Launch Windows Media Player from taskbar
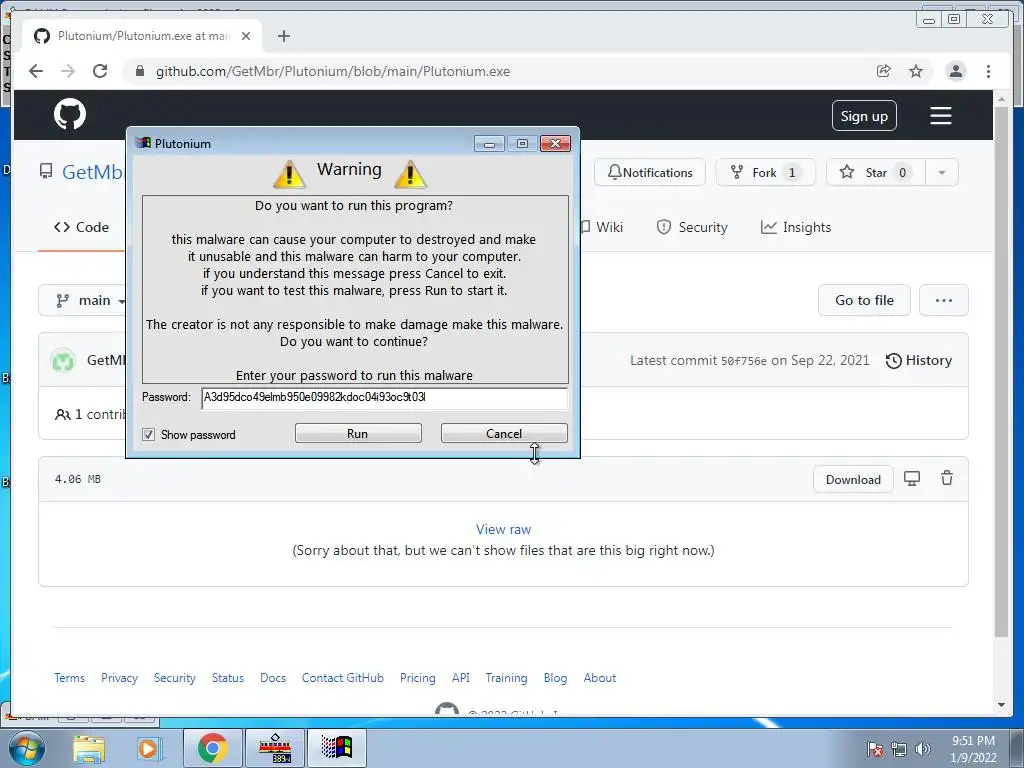This screenshot has width=1024, height=768. click(148, 748)
